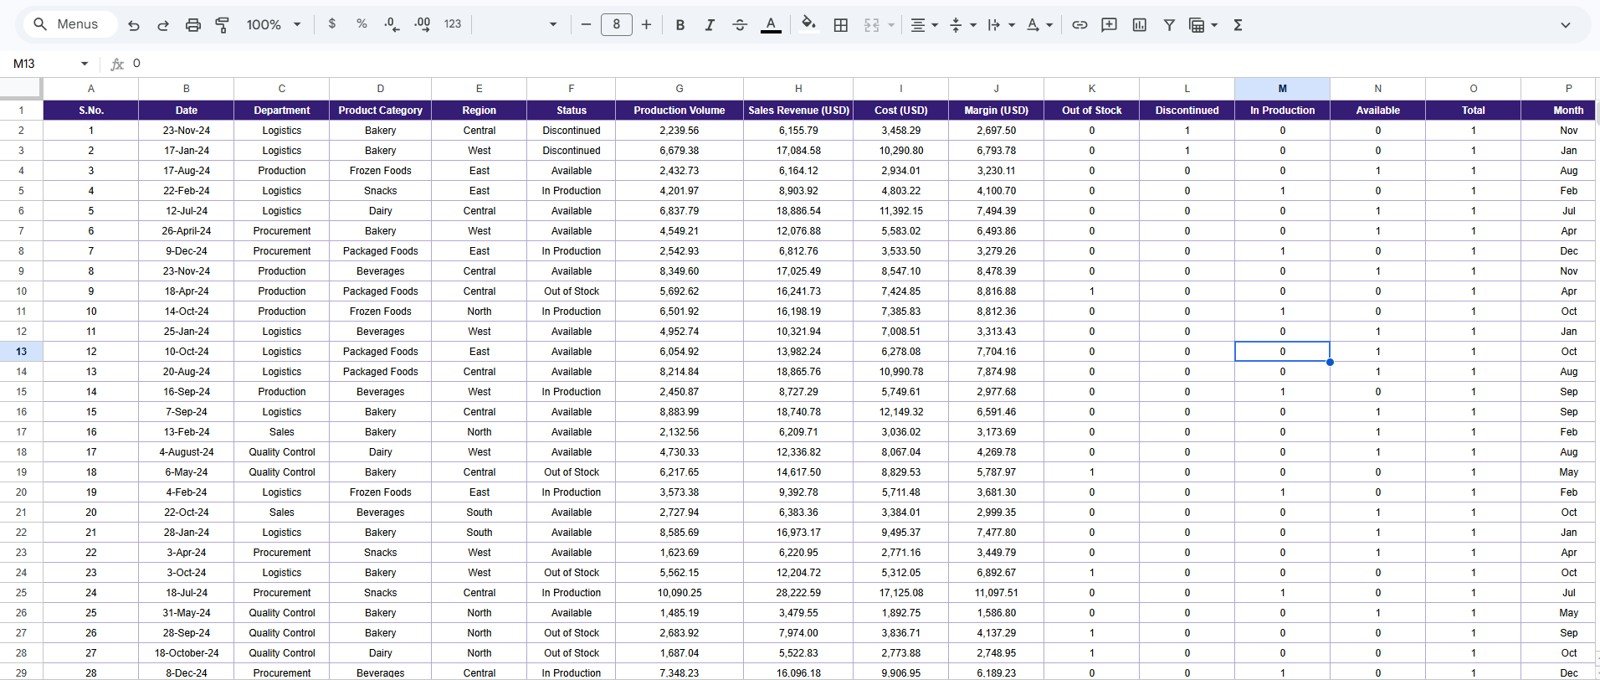
Task: Toggle italic formatting
Action: click(709, 25)
